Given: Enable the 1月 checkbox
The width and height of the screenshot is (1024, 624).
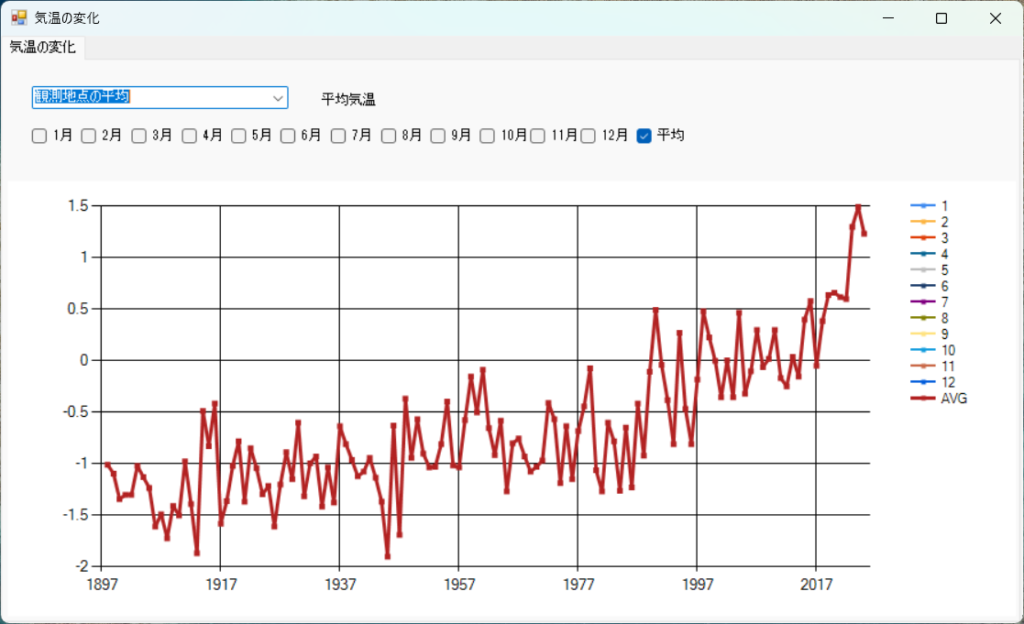Looking at the screenshot, I should coord(39,136).
